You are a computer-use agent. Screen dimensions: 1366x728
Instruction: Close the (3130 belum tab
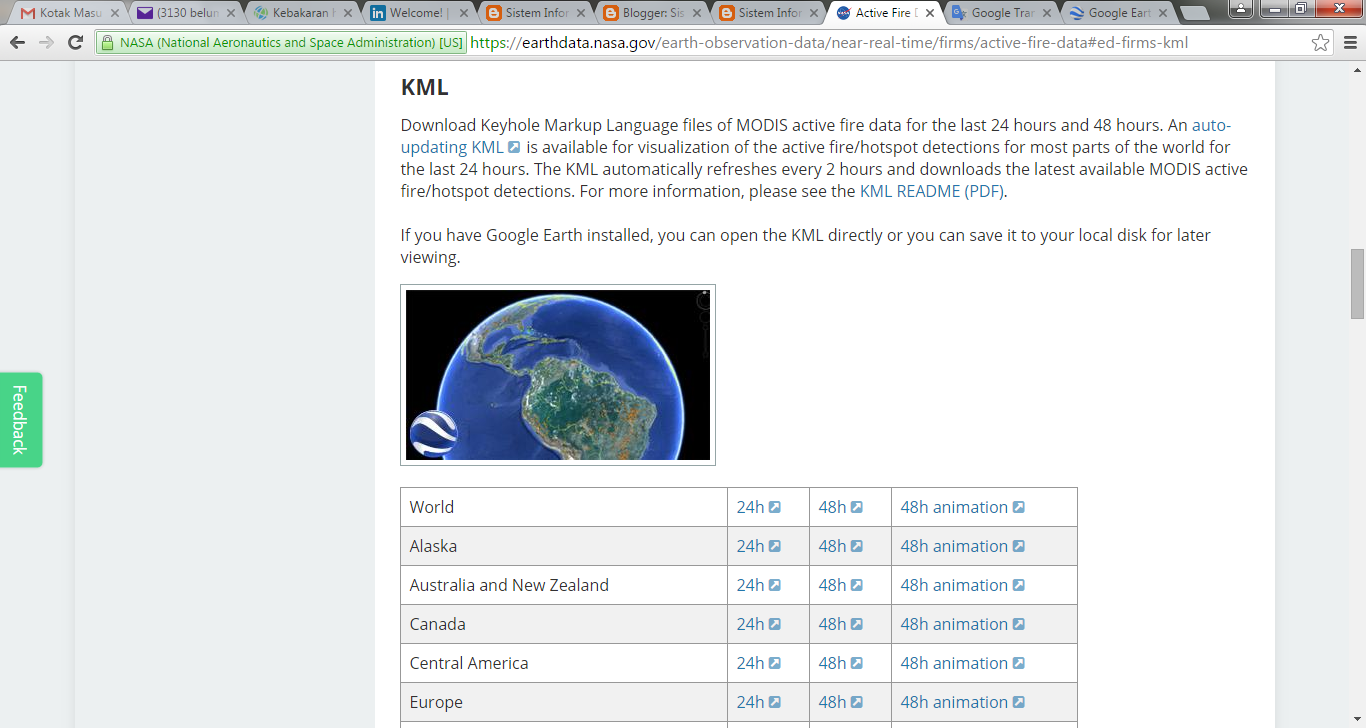231,14
